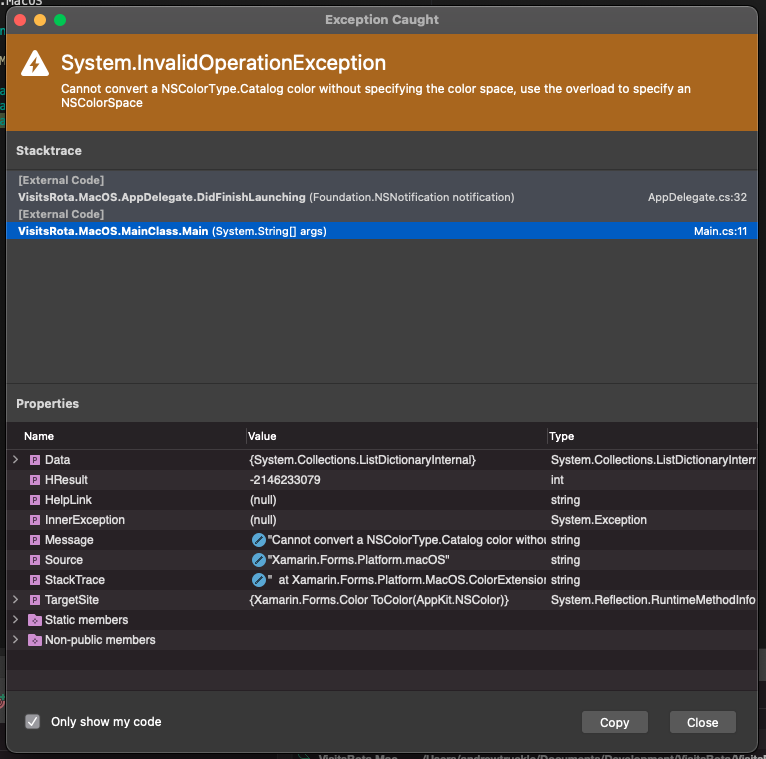Screen dimensions: 766x759
Task: Click the pencil icon beside Source value
Action: pos(259,560)
